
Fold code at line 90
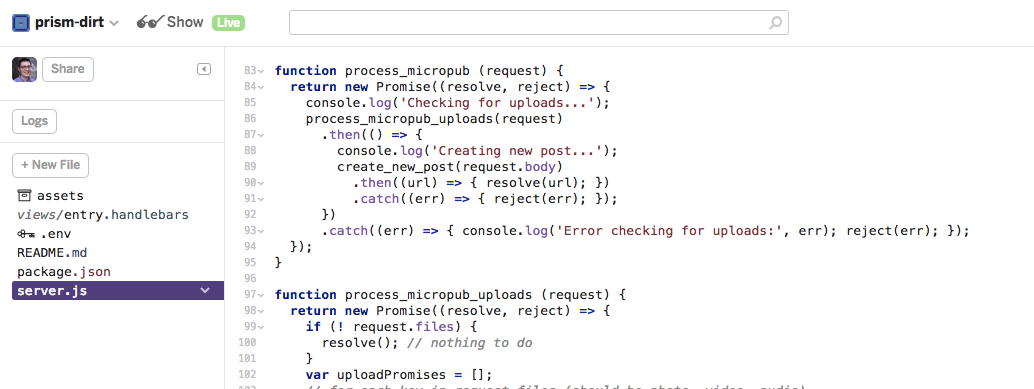click(260, 183)
